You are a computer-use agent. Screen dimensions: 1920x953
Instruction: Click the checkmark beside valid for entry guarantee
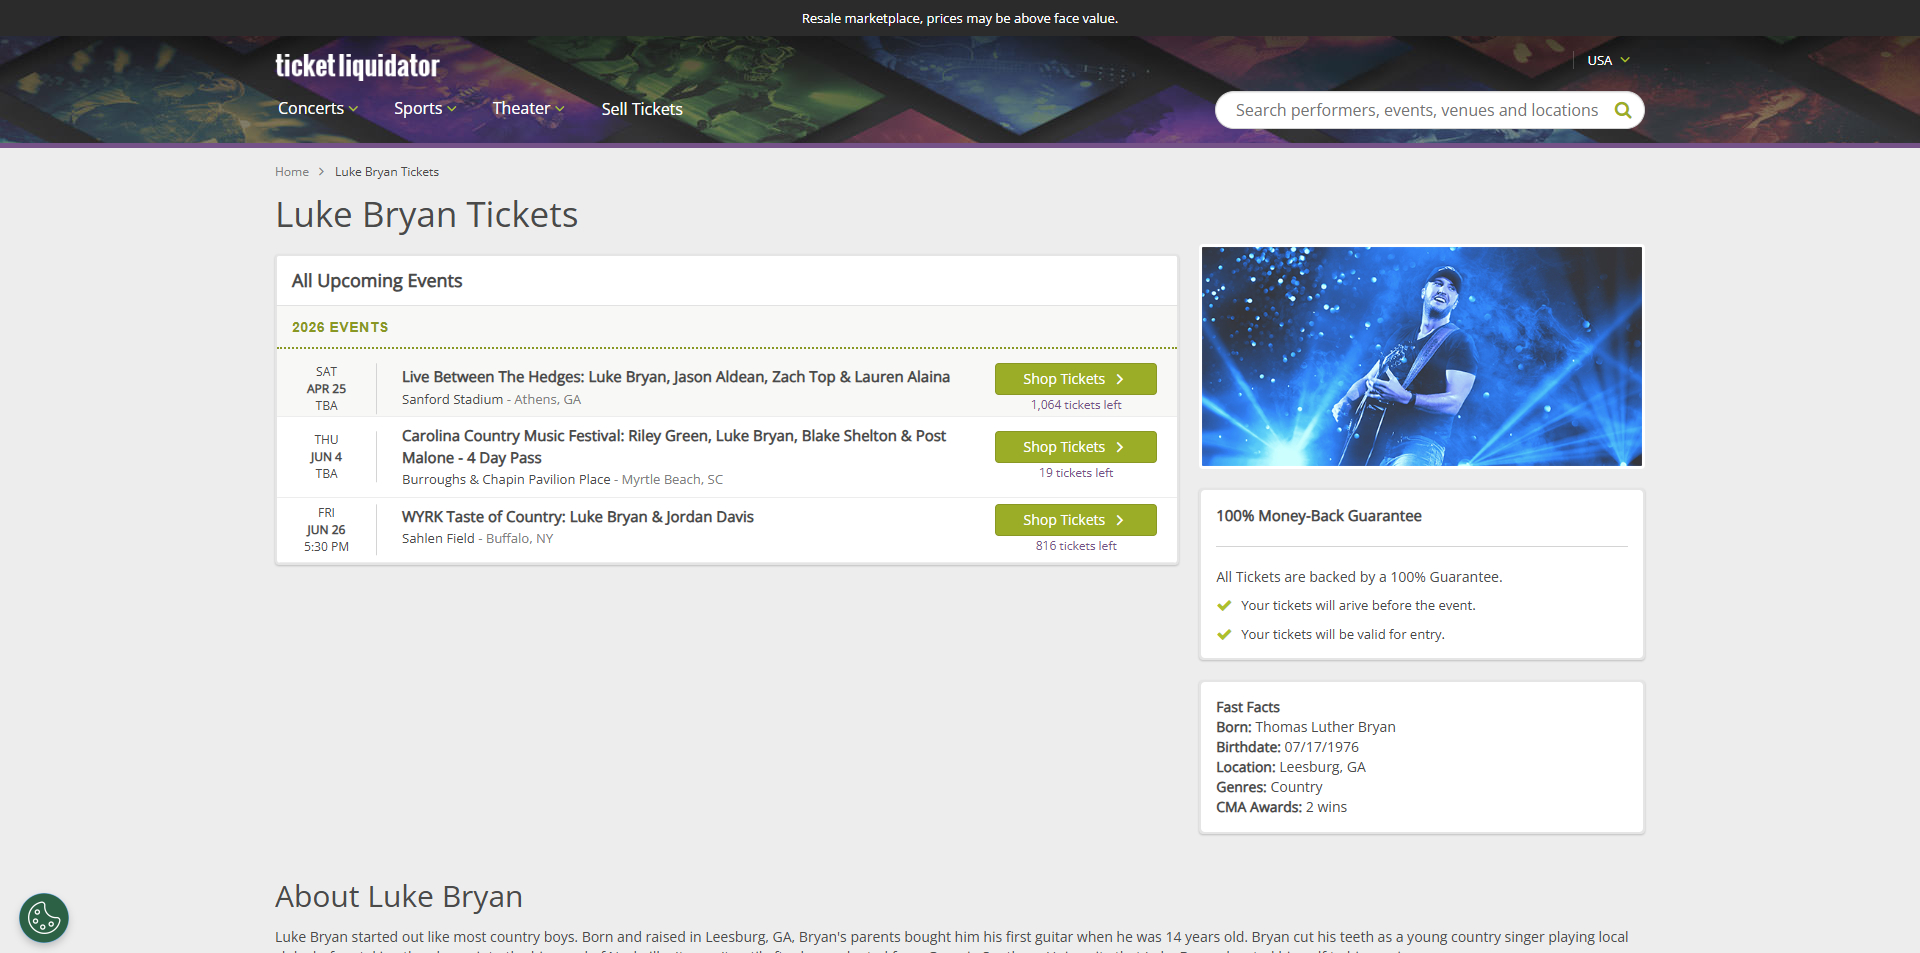1224,634
